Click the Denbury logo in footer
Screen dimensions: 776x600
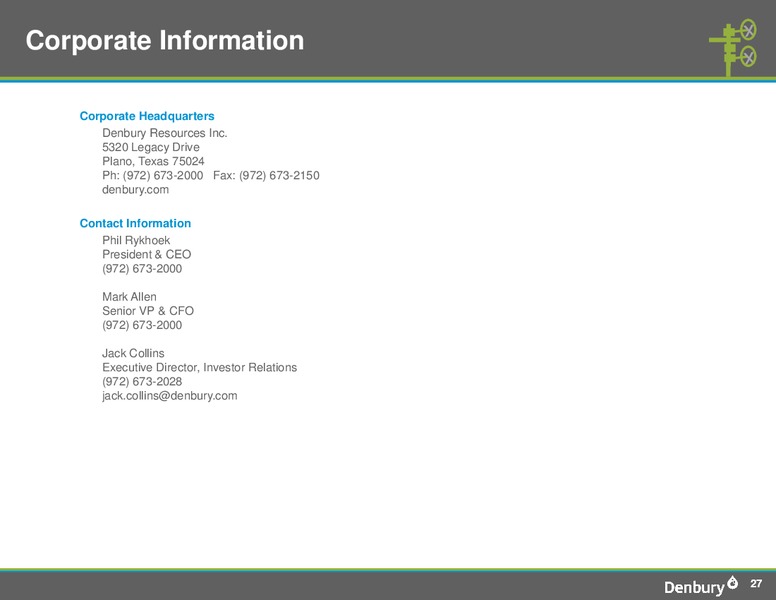[x=701, y=585]
